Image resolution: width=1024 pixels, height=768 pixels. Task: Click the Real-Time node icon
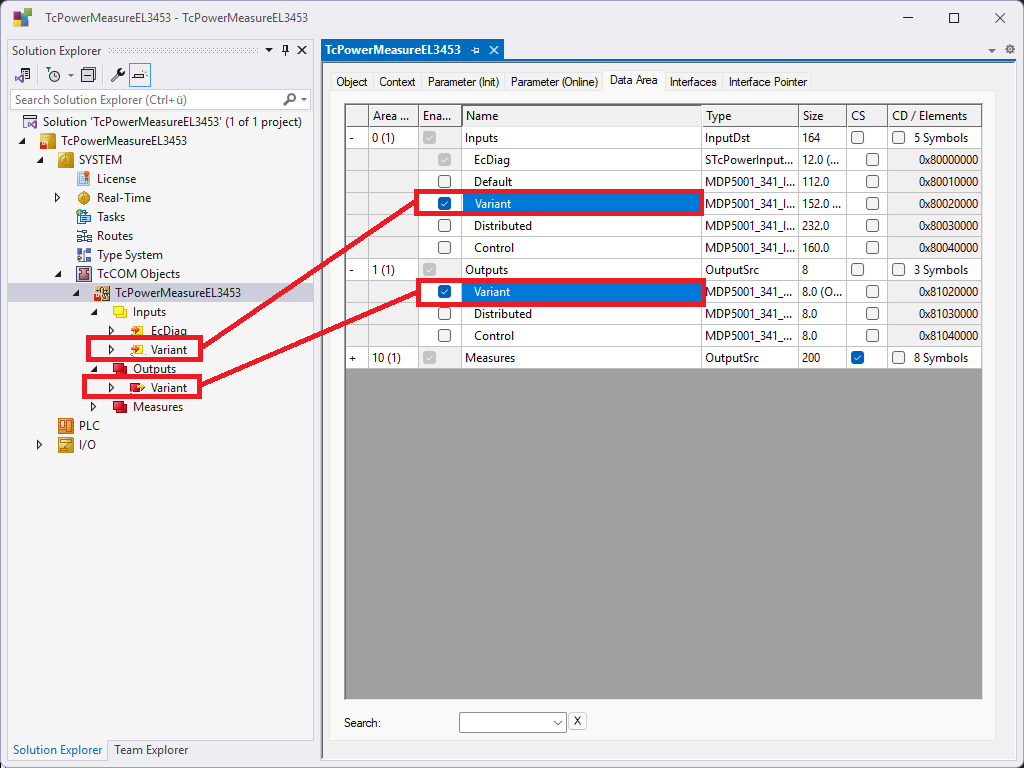[x=84, y=198]
